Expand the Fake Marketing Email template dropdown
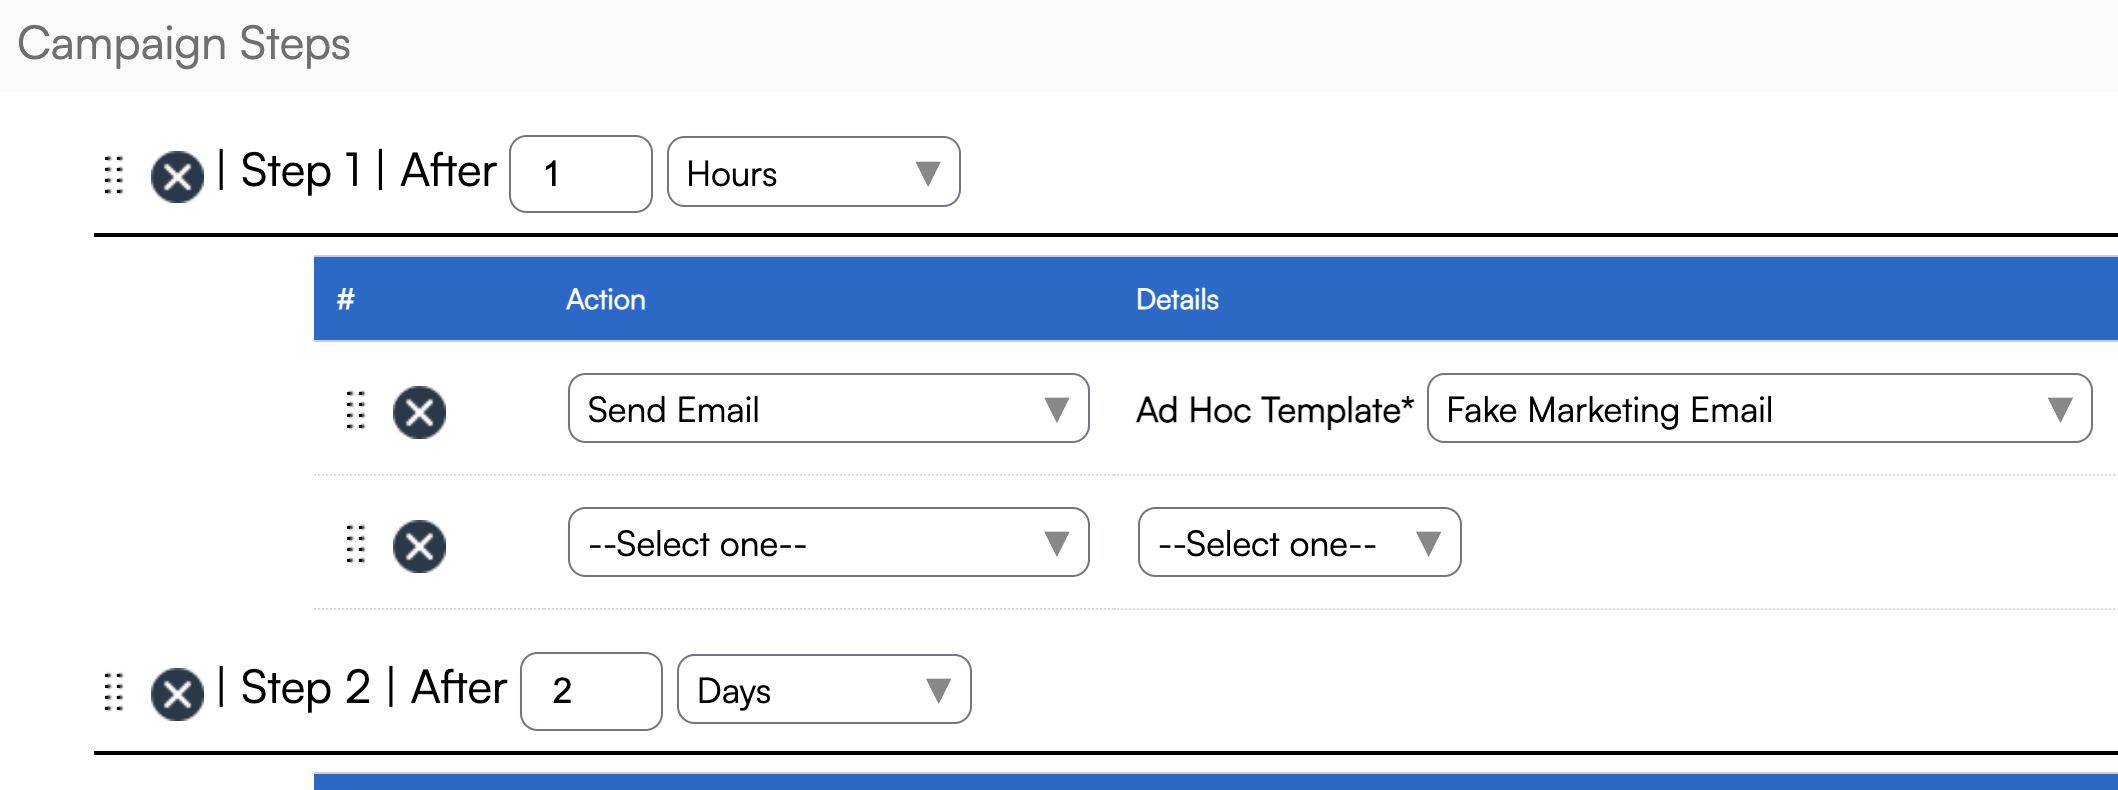Image resolution: width=2118 pixels, height=790 pixels. (x=1758, y=408)
